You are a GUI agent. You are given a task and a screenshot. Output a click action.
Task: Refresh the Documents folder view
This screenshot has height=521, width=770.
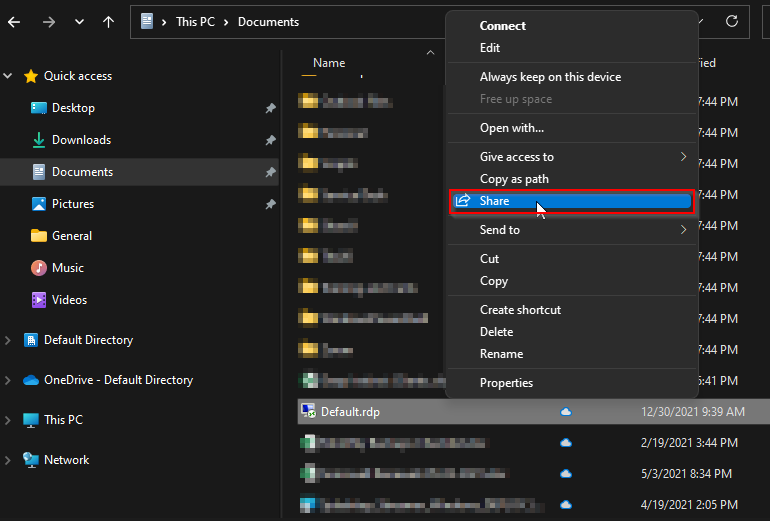(x=732, y=22)
